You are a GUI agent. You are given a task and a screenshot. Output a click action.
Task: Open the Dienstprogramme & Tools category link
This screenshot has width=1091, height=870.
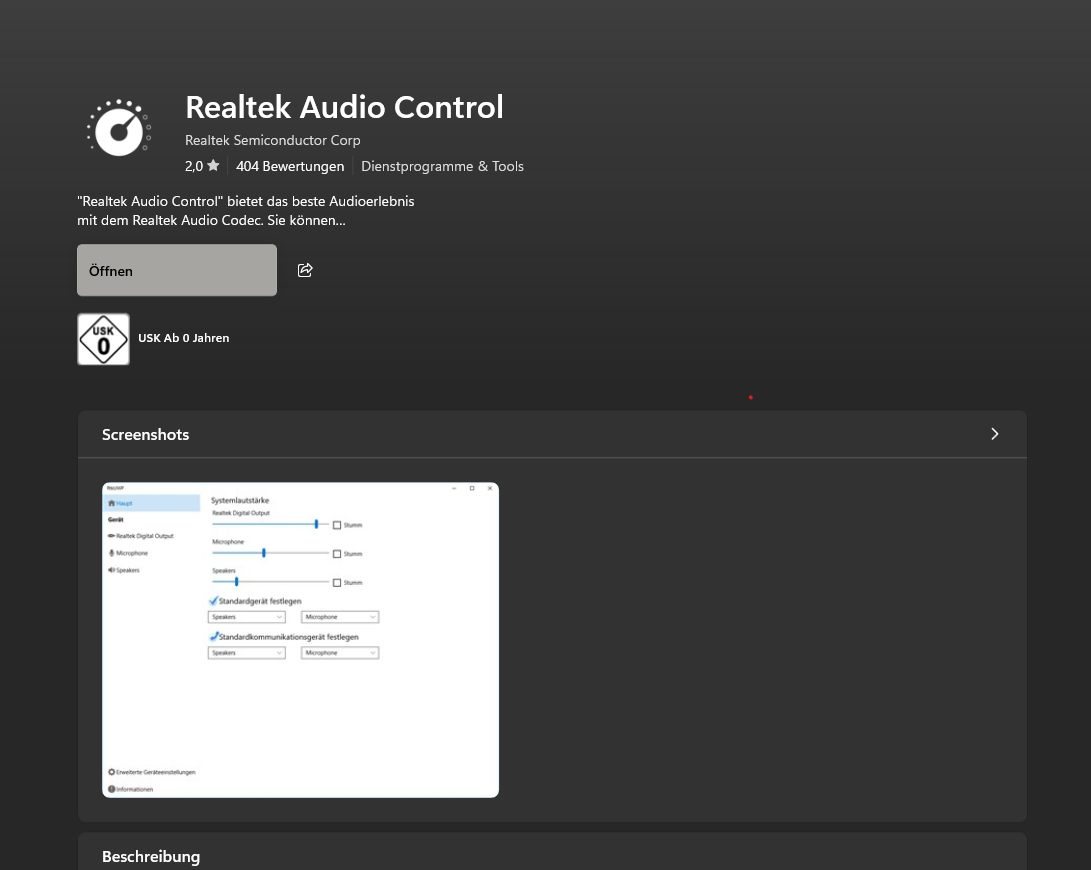click(442, 166)
